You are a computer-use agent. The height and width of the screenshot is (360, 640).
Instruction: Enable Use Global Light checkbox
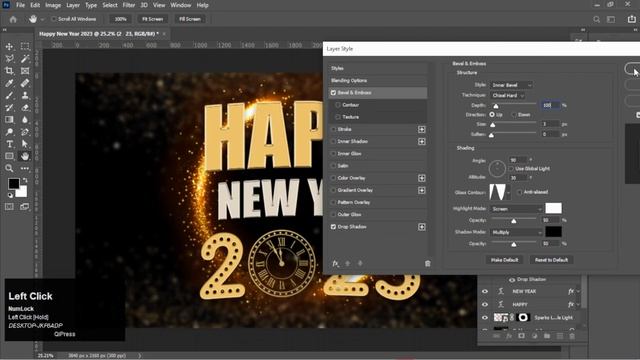click(511, 169)
